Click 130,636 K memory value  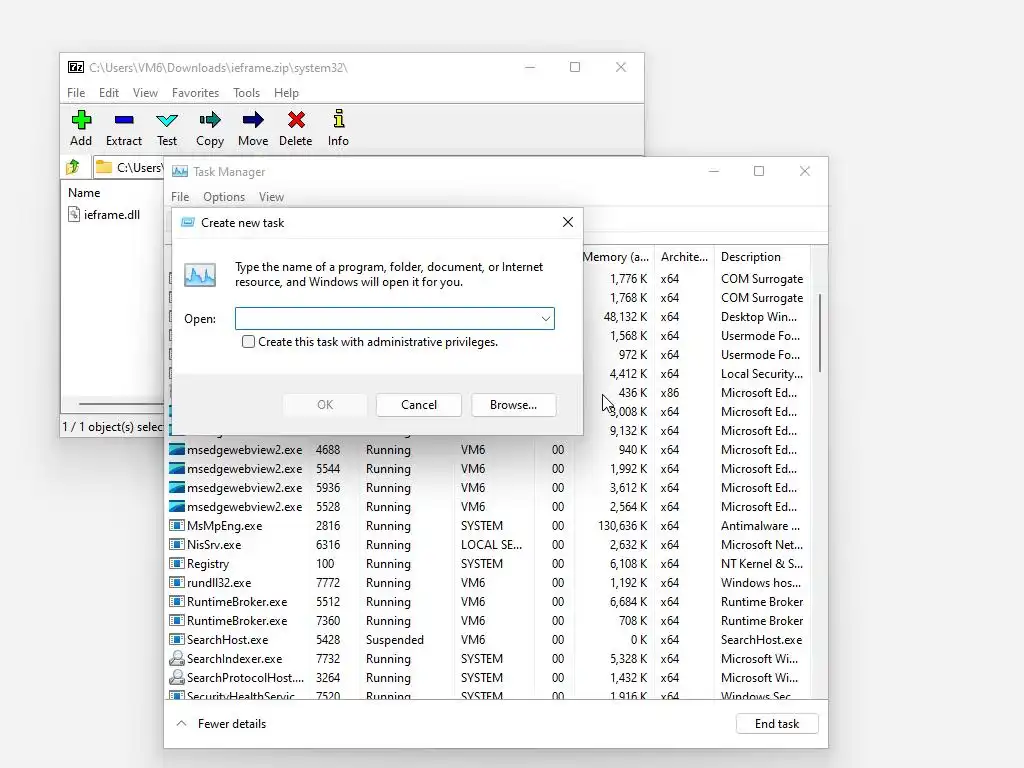click(x=622, y=526)
